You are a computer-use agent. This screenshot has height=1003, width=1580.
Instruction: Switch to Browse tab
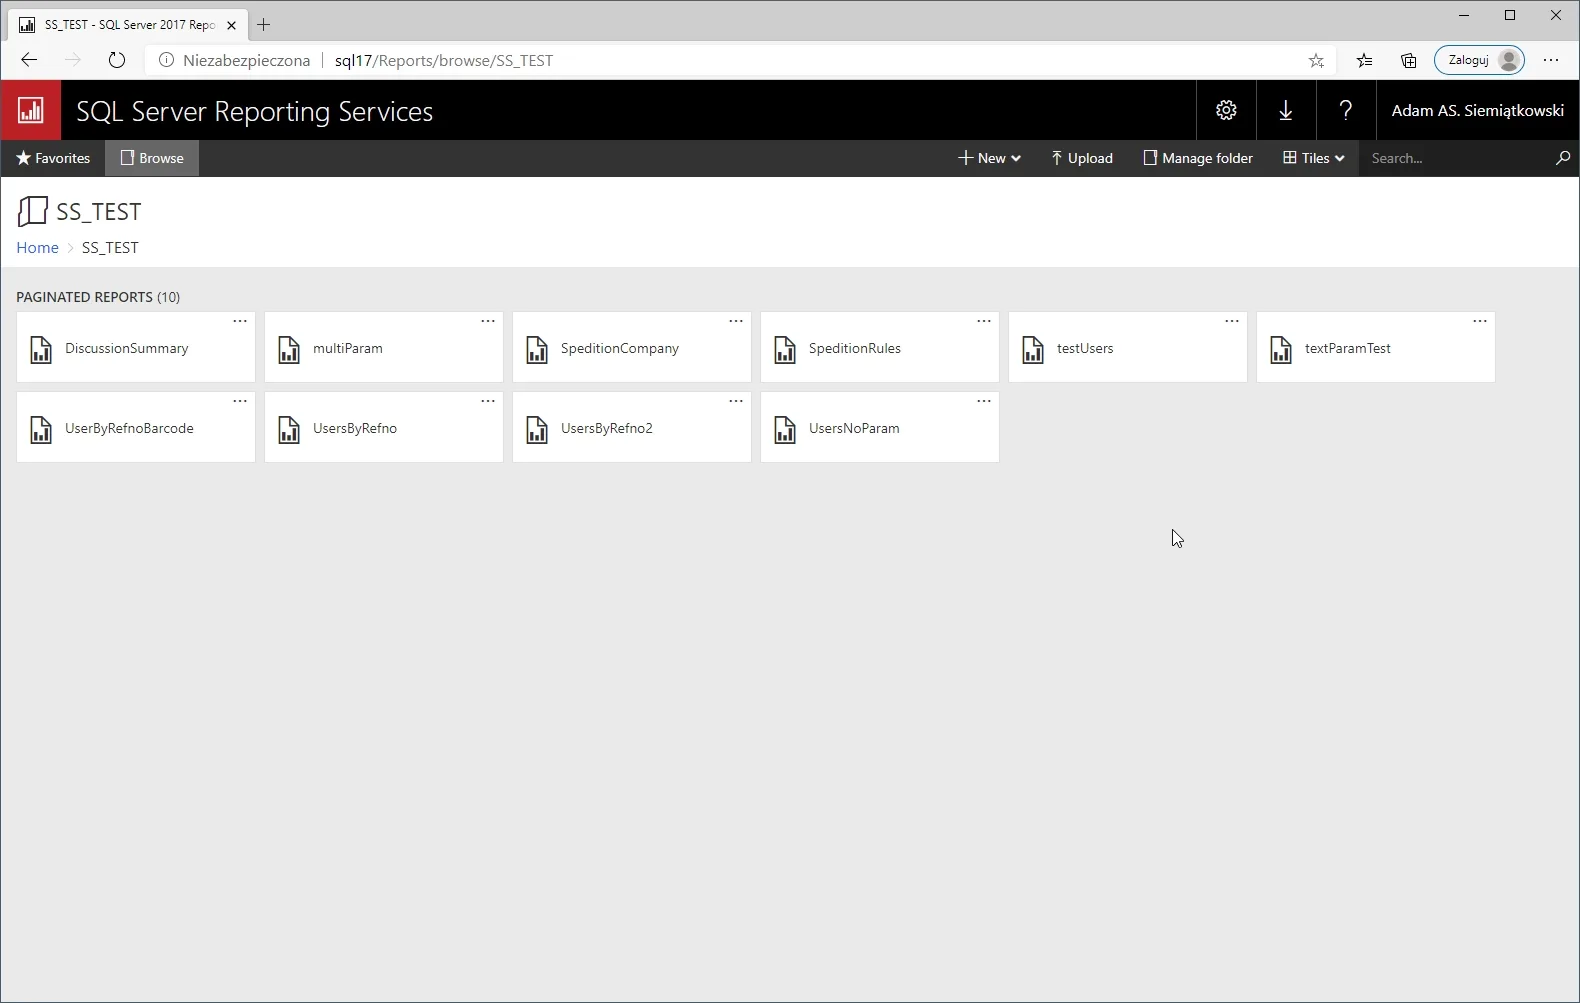tap(152, 158)
